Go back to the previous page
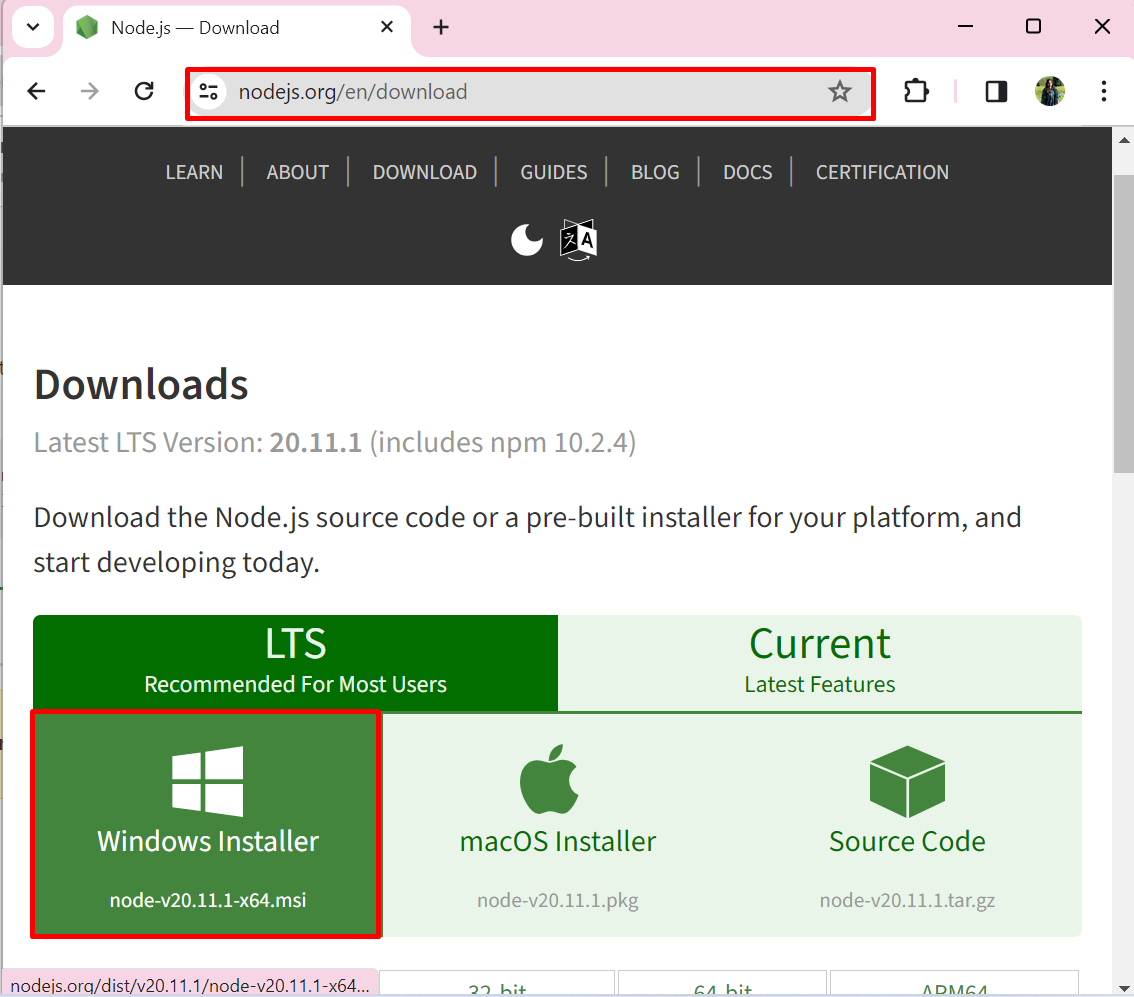The height and width of the screenshot is (997, 1134). click(x=36, y=91)
